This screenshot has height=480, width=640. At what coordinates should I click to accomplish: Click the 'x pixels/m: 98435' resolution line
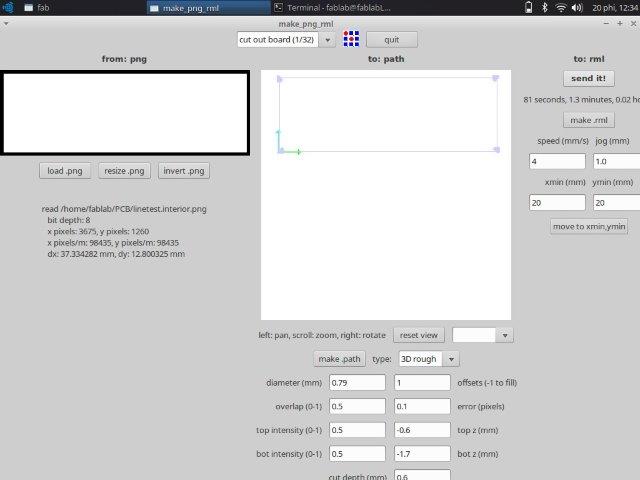pyautogui.click(x=113, y=243)
